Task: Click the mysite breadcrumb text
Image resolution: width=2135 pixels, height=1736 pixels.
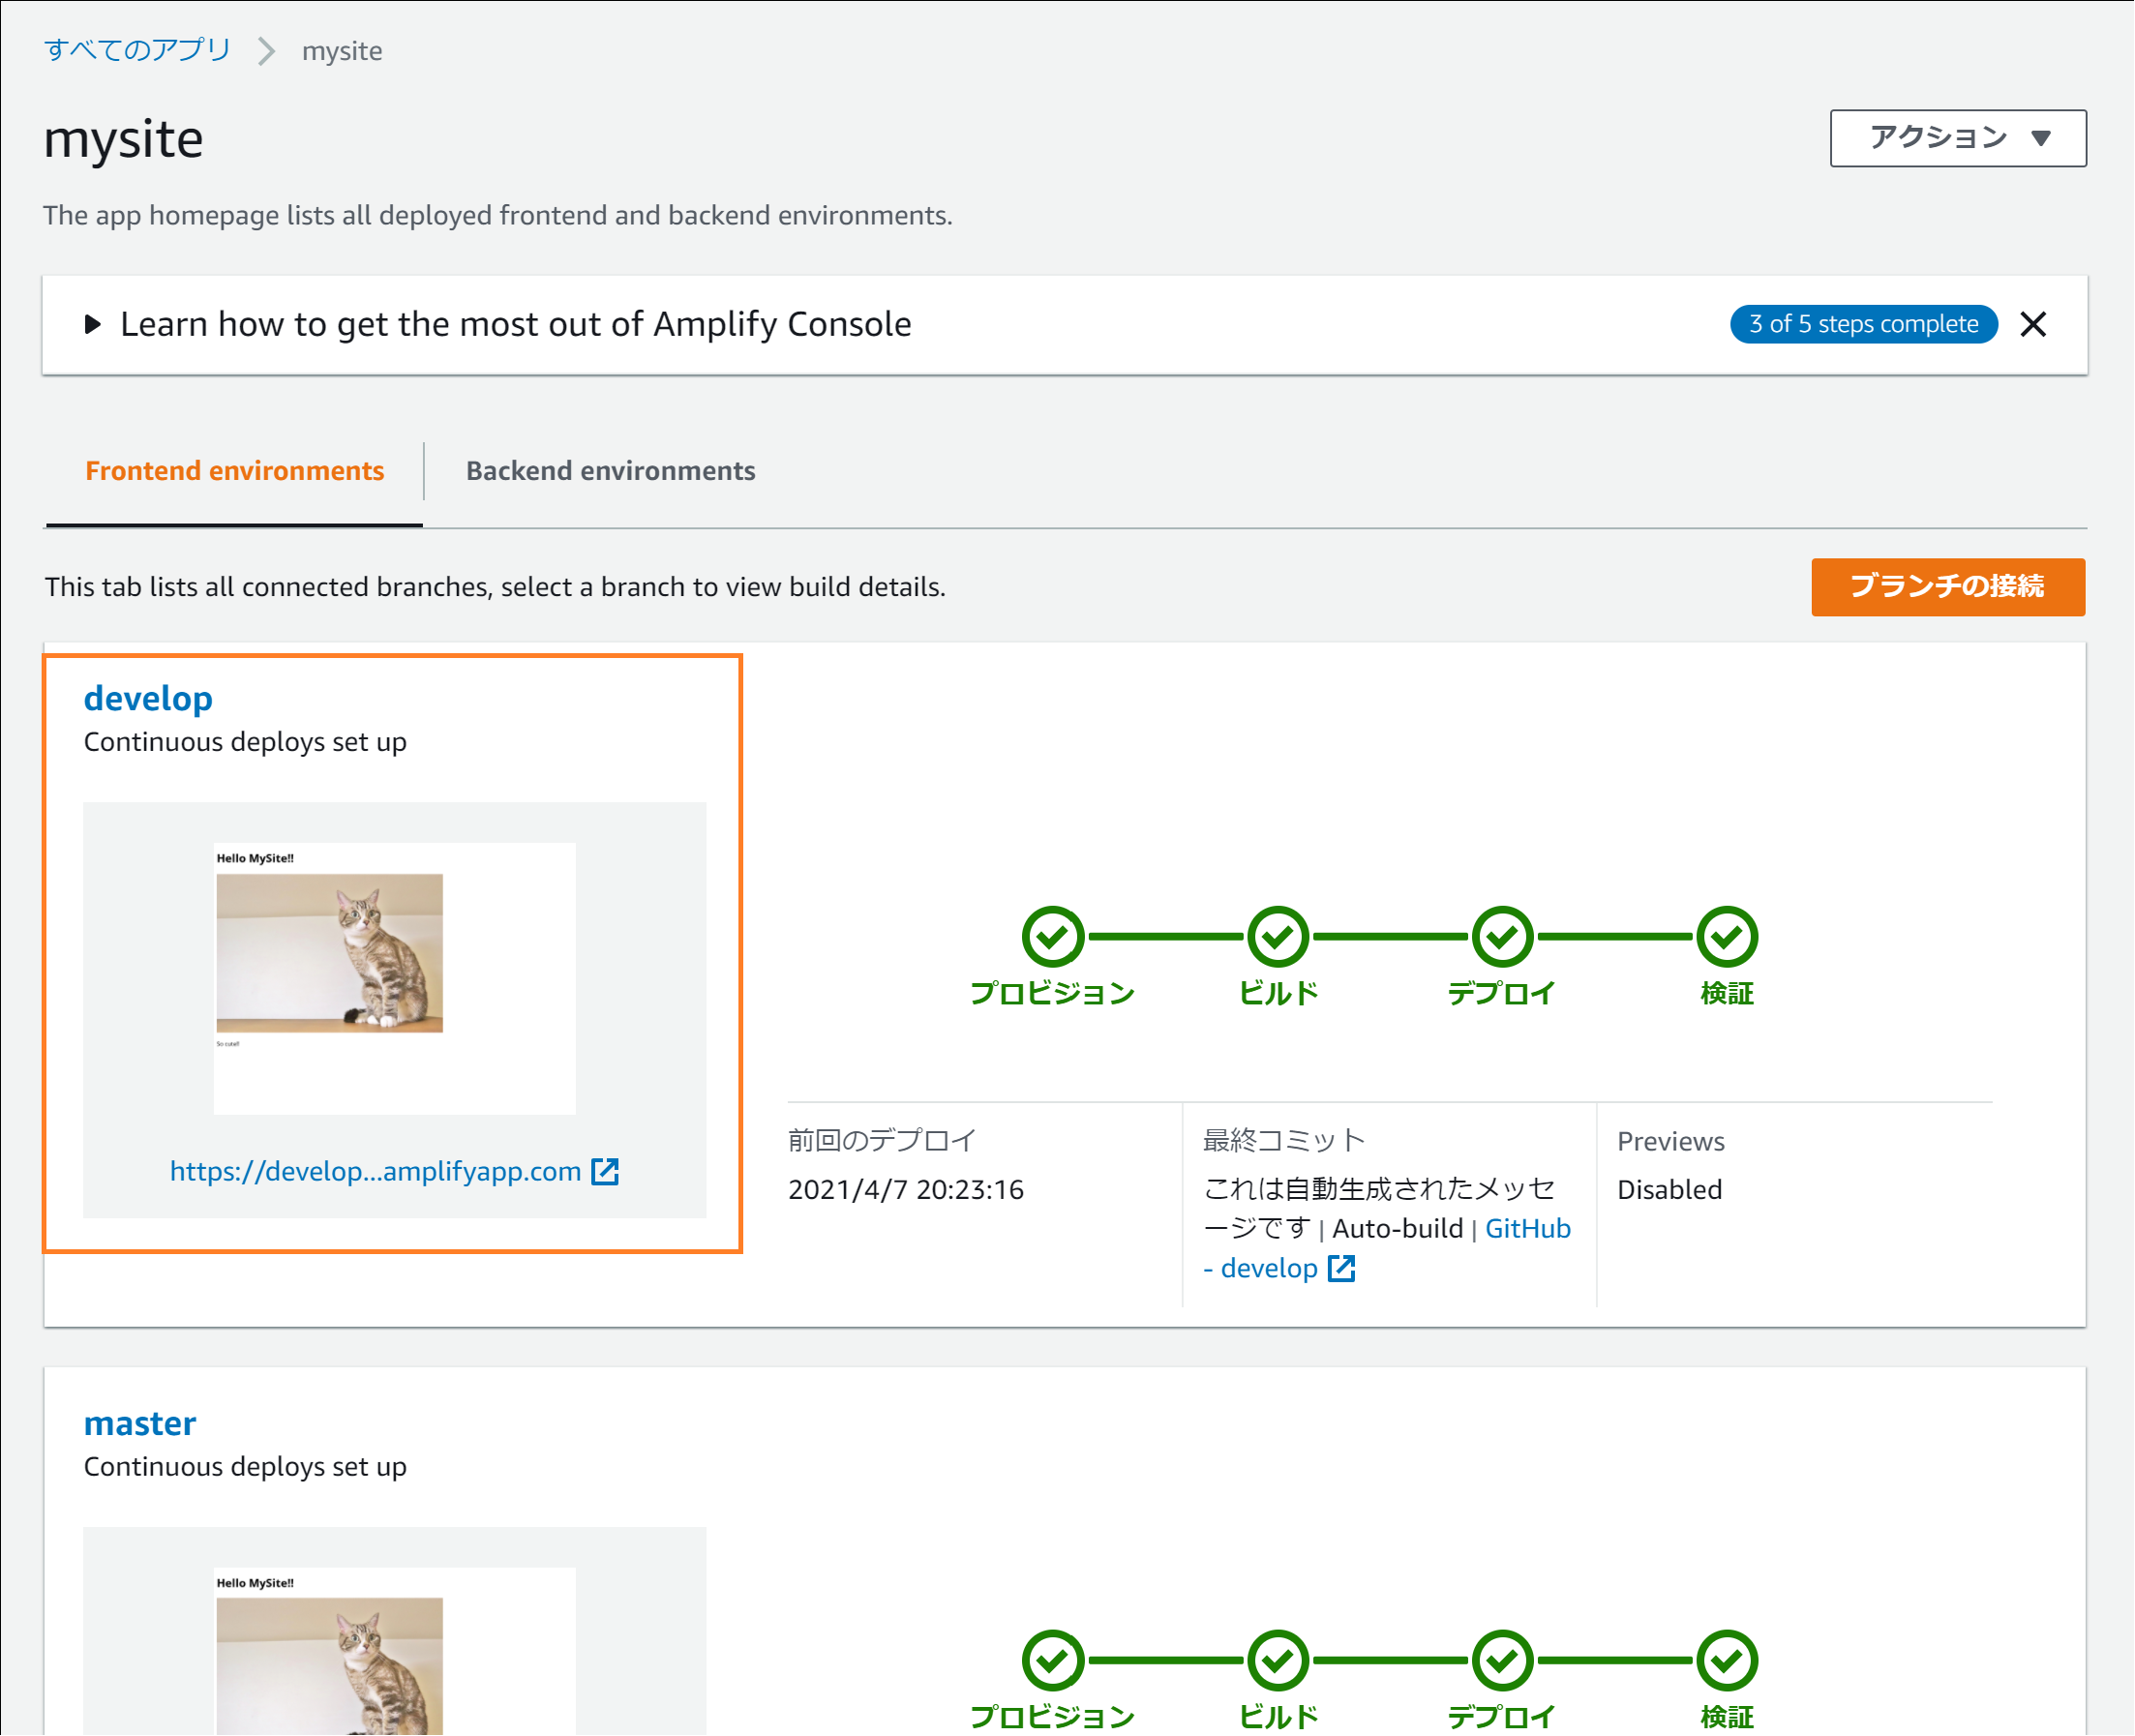Action: pos(342,51)
